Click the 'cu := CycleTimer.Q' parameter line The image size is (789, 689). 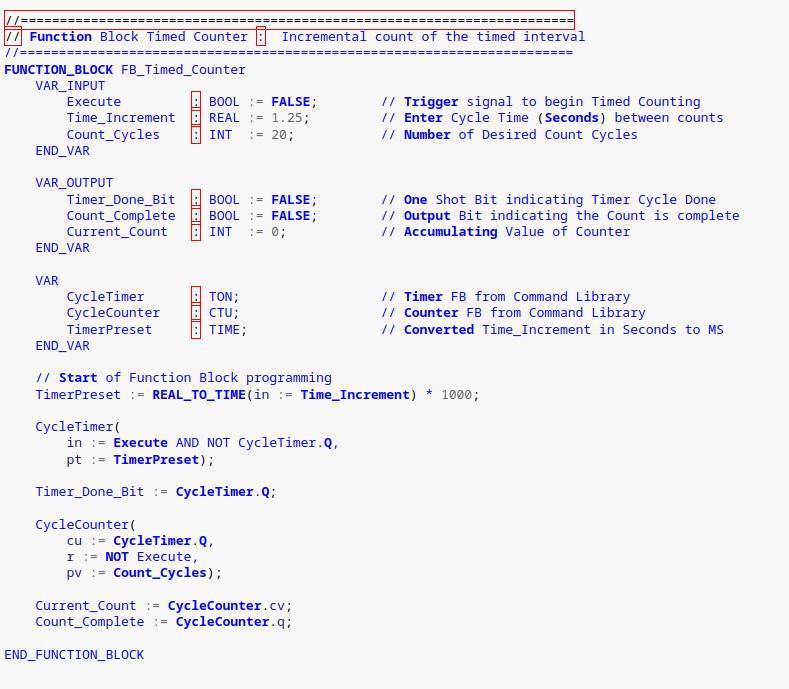(140, 541)
